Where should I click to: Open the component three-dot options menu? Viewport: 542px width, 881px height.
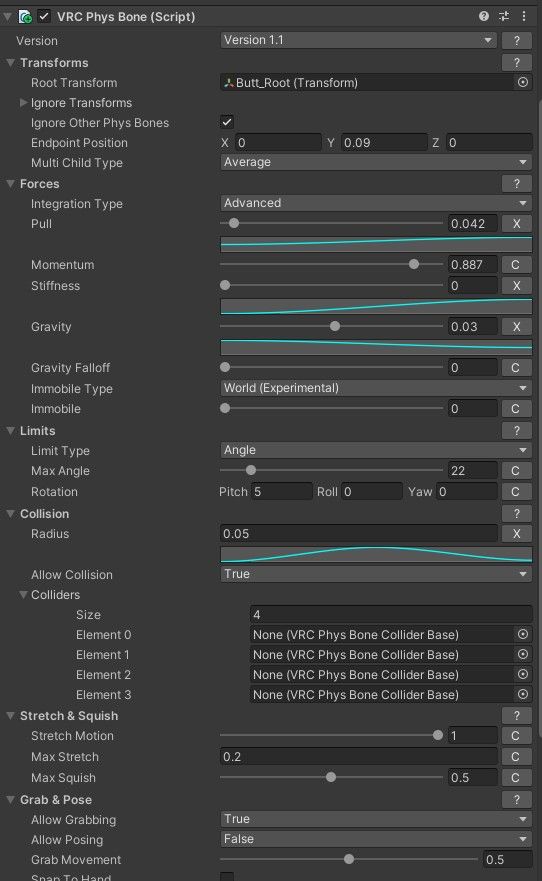point(523,16)
